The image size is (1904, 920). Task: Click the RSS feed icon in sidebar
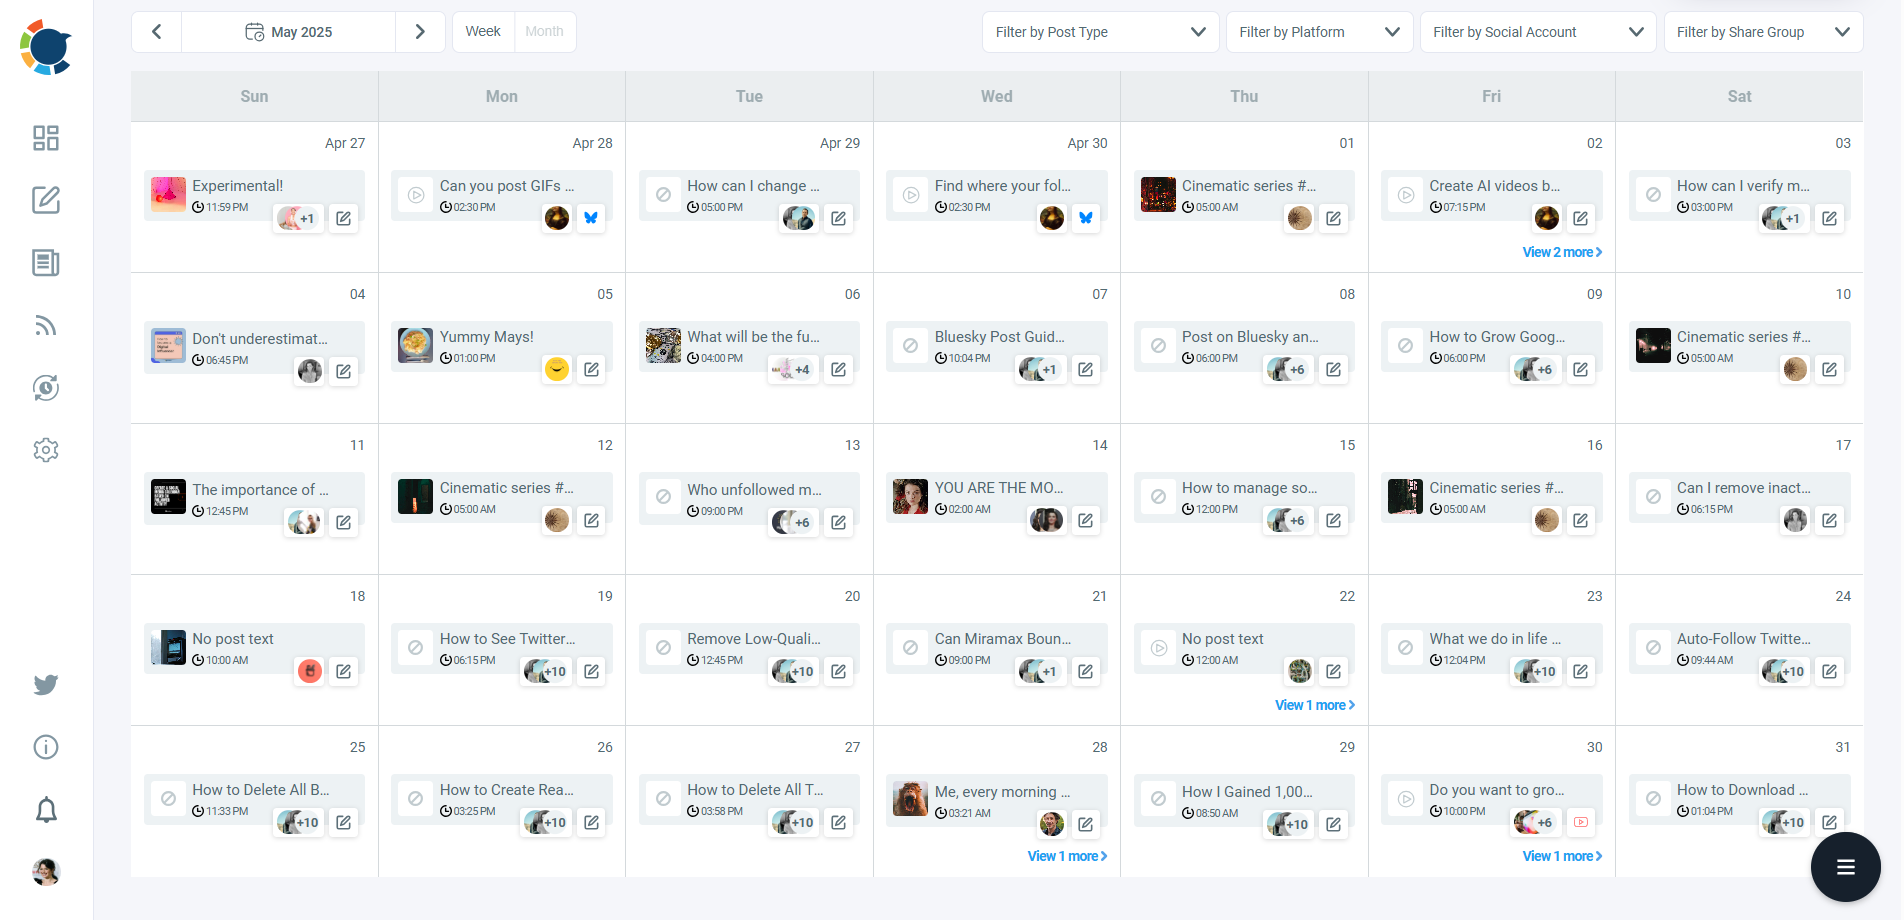point(45,325)
